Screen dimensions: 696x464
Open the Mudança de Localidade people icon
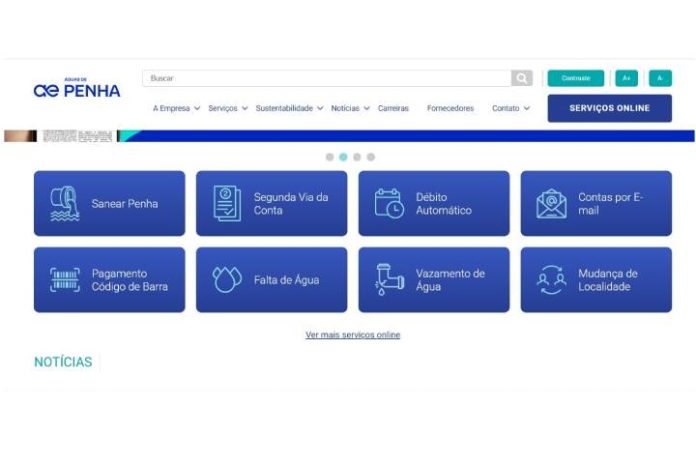coord(551,280)
